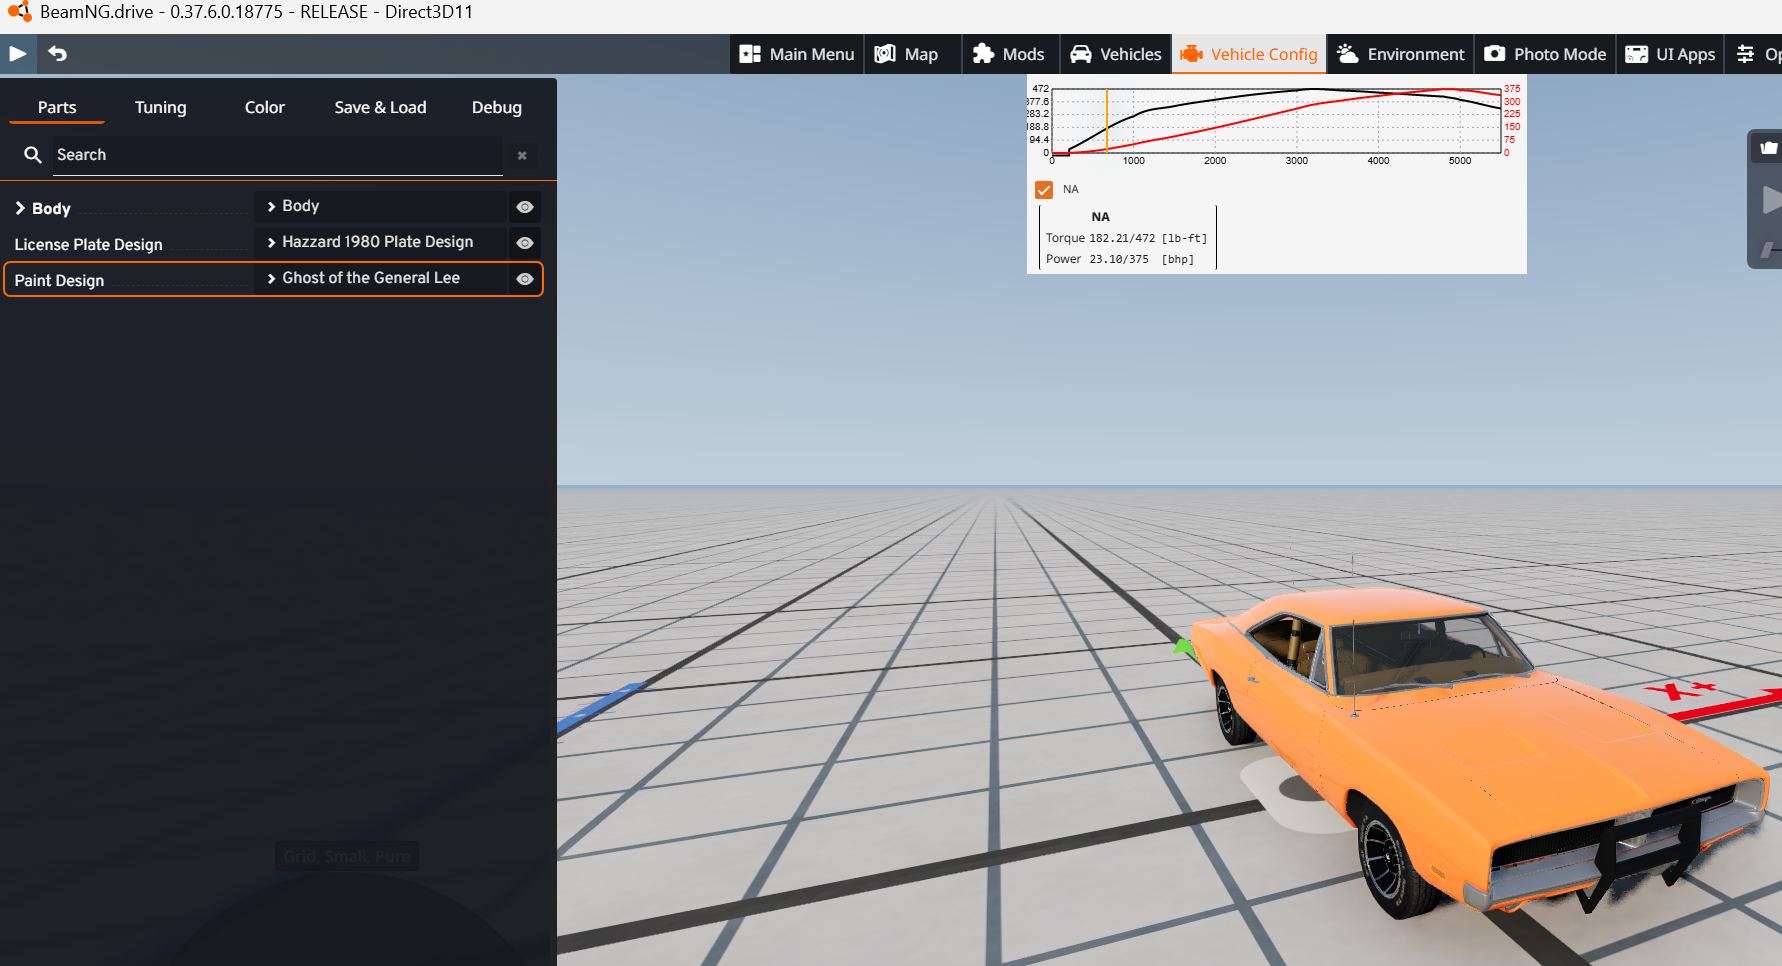Switch to Photo Mode
Screen dimensions: 1782x966
(1545, 54)
